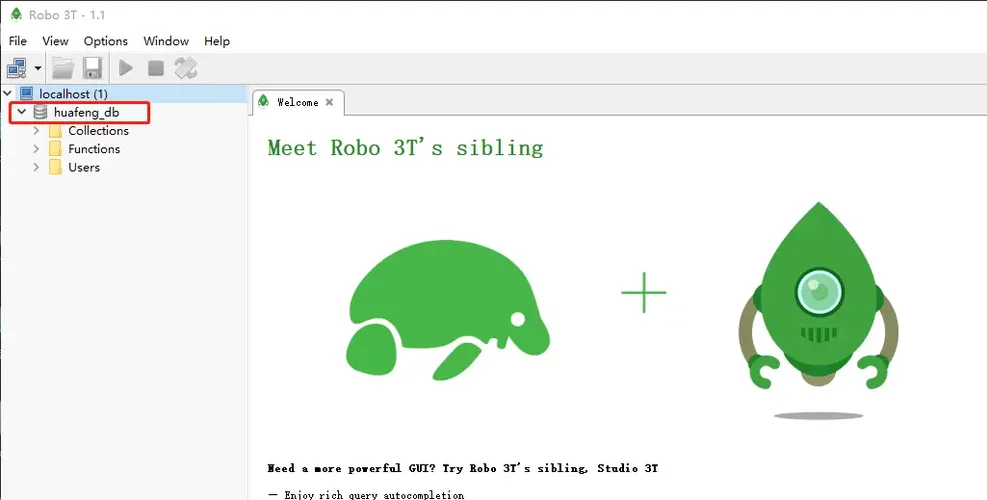The height and width of the screenshot is (500, 987).
Task: Click the Stop square toolbar icon
Action: [x=155, y=68]
